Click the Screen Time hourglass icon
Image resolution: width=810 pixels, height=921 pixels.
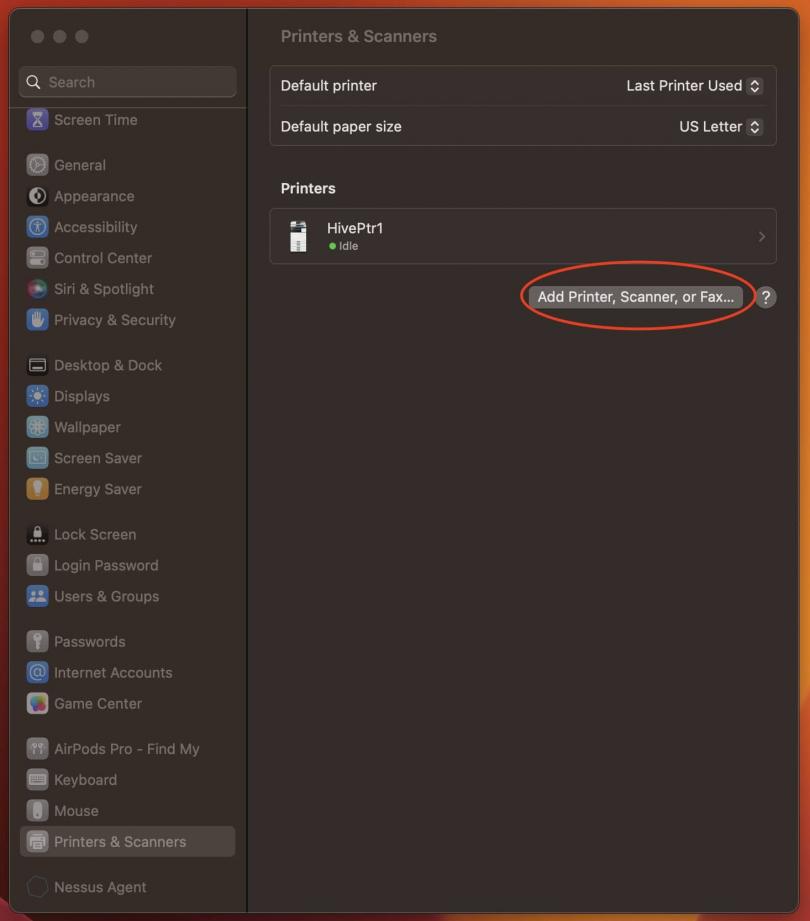coord(37,120)
